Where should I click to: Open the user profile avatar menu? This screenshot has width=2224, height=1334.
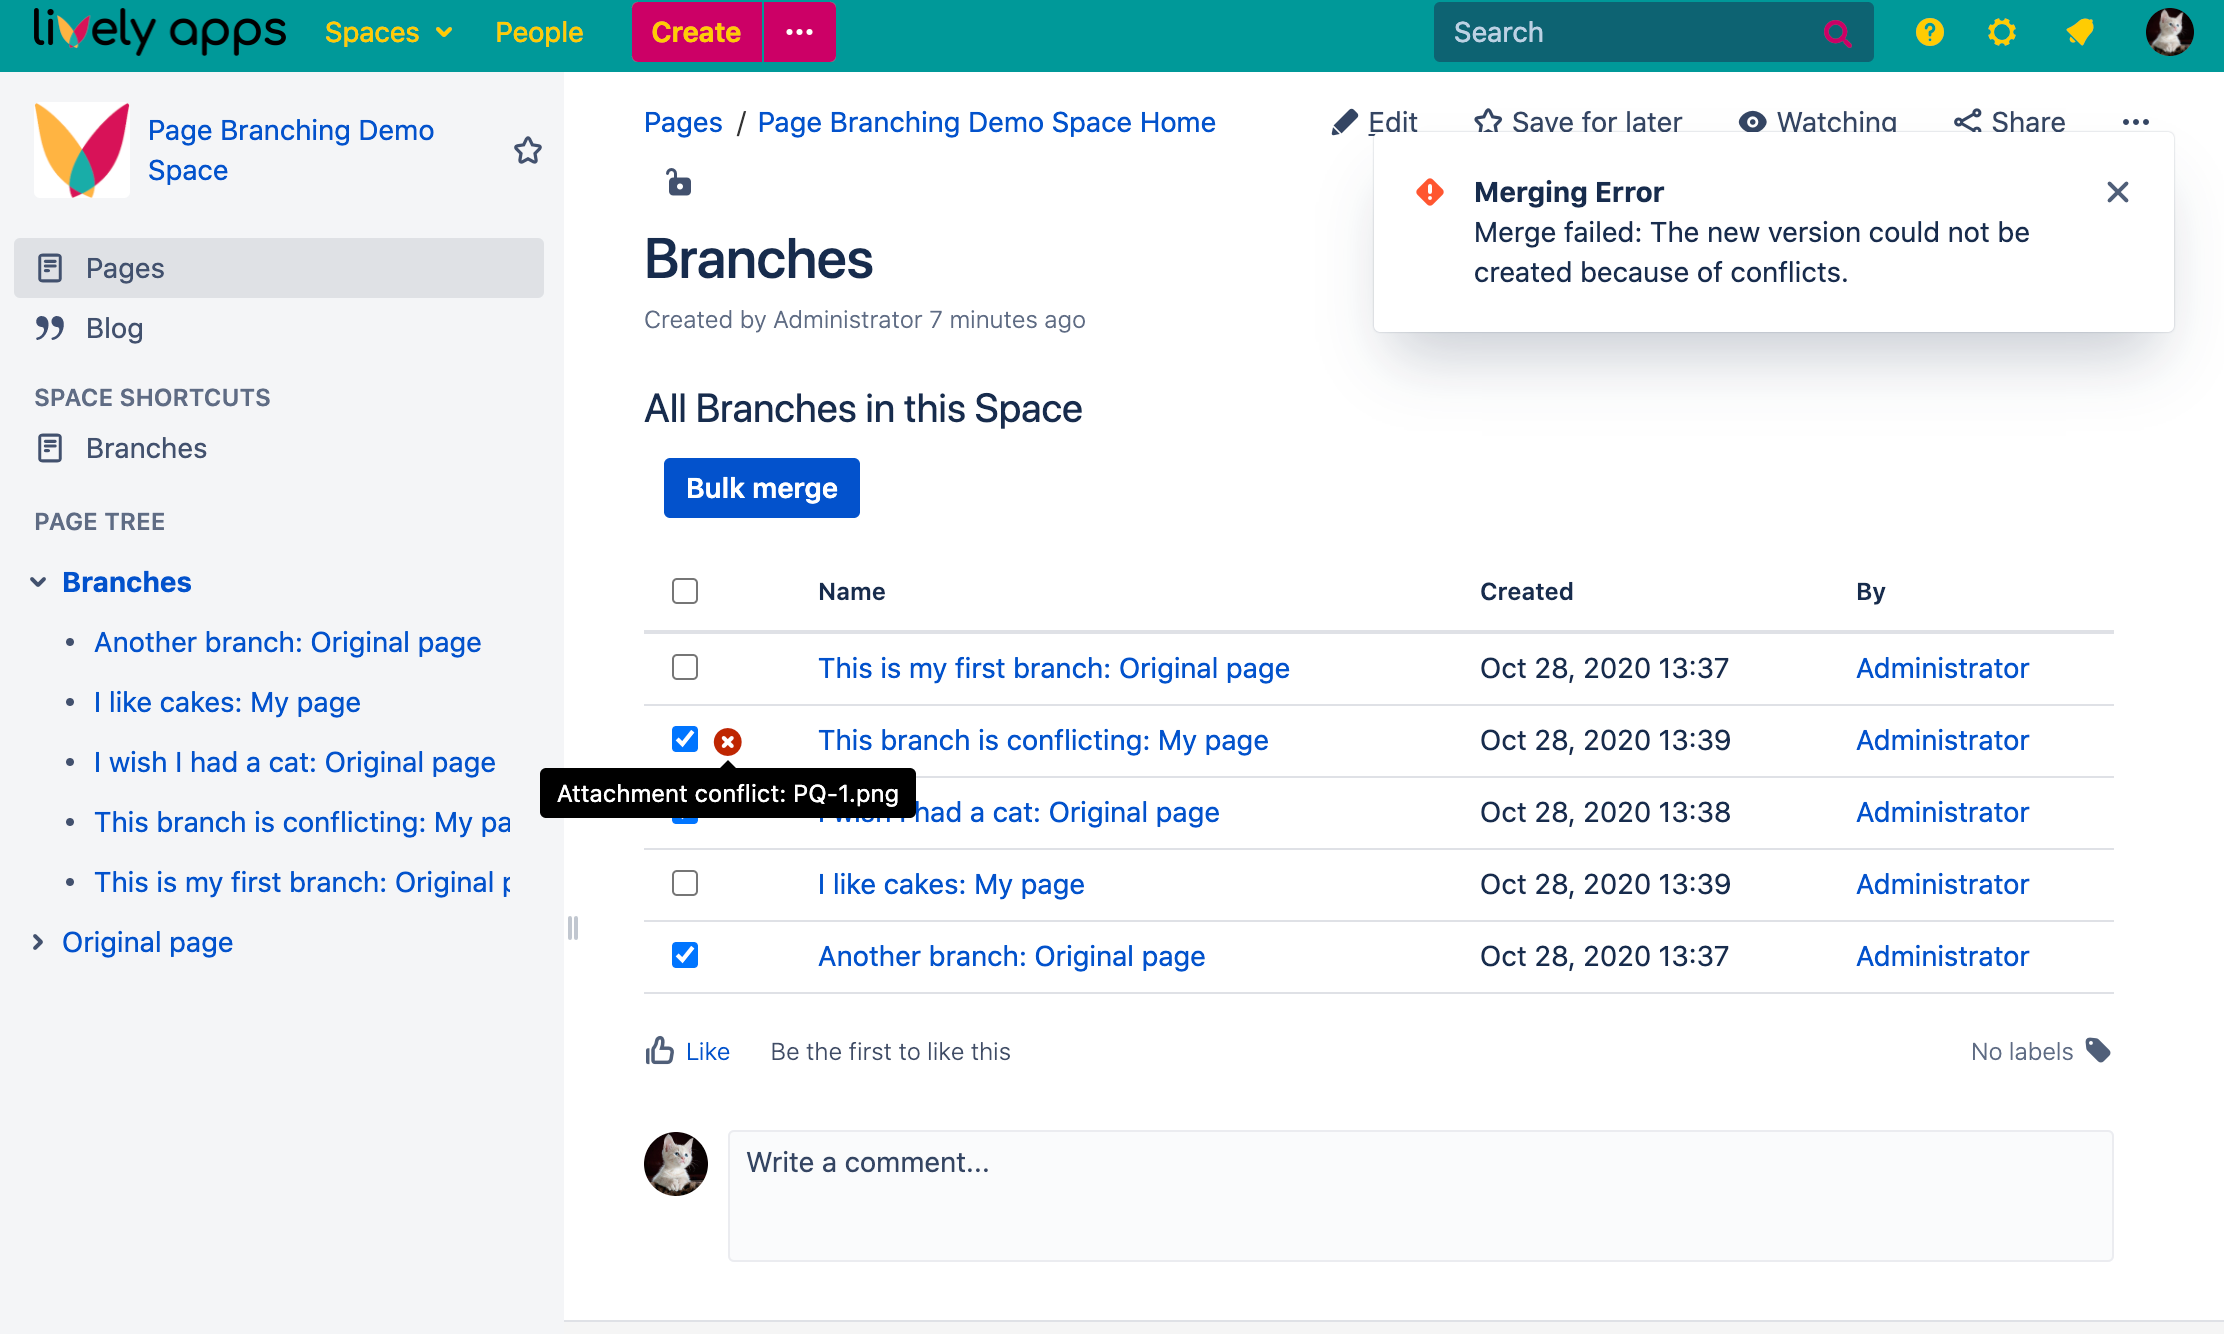[x=2170, y=32]
